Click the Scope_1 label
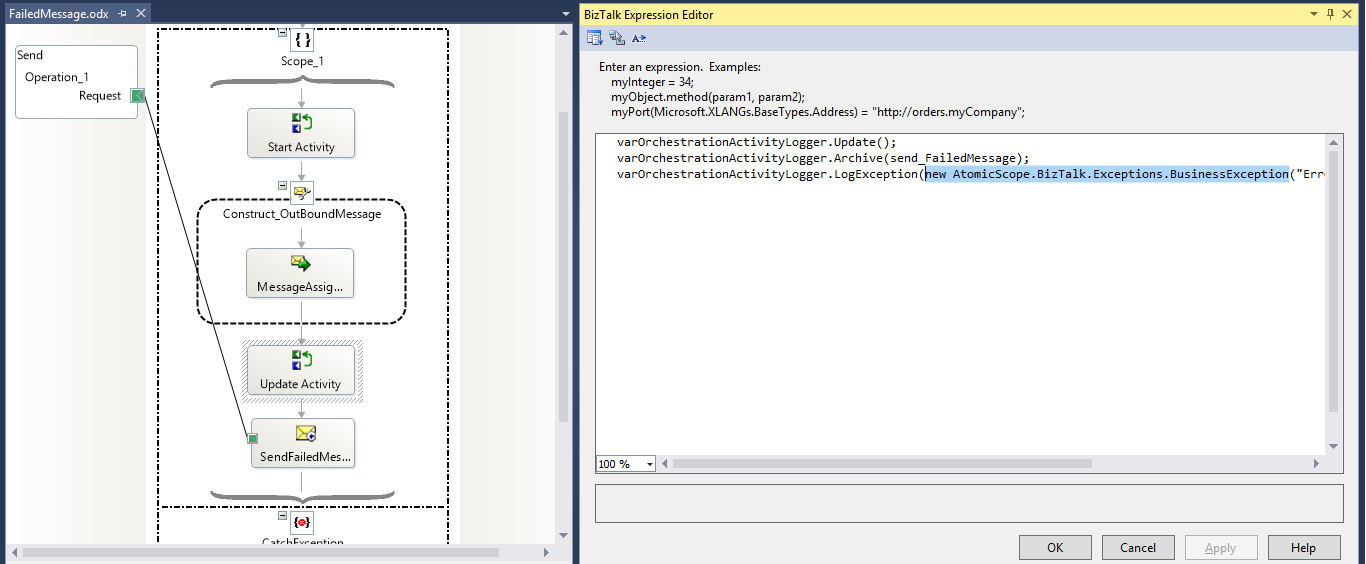1366x564 pixels. [x=302, y=61]
